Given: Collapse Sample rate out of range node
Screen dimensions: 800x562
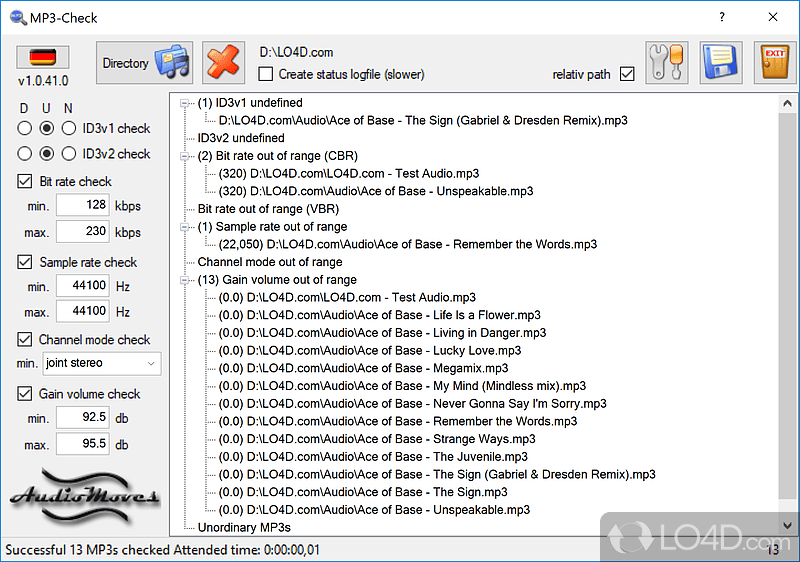Looking at the screenshot, I should point(184,227).
